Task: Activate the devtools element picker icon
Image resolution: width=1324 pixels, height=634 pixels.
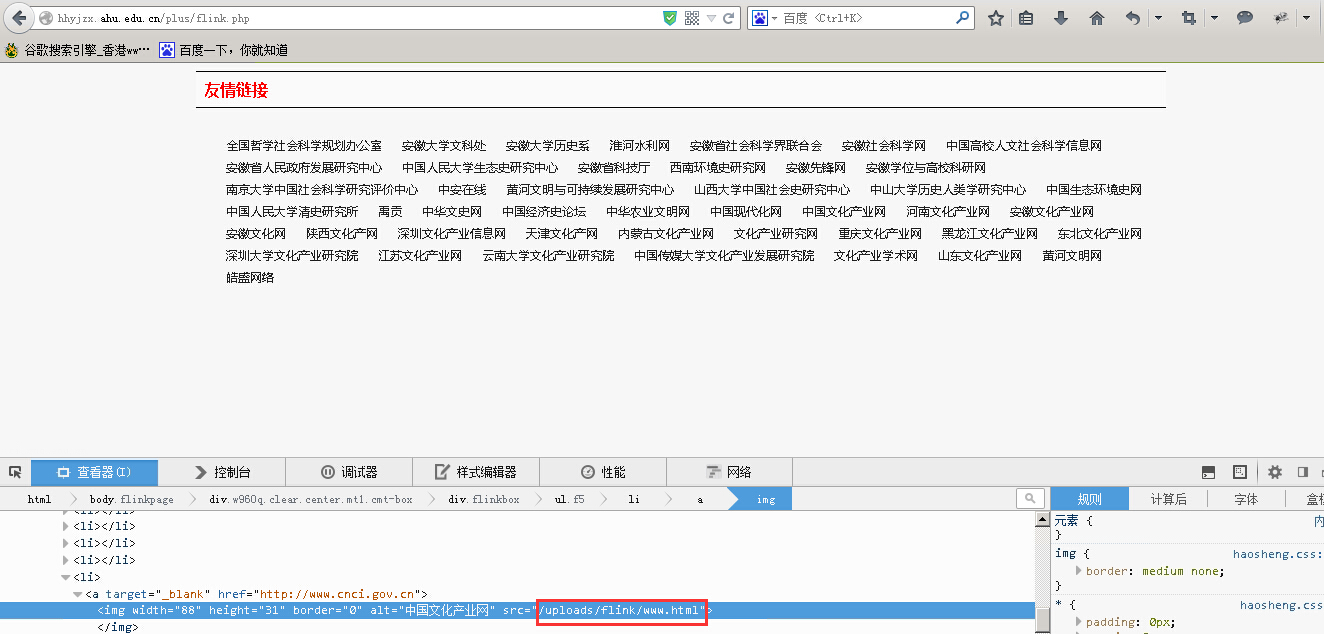Action: (x=15, y=472)
